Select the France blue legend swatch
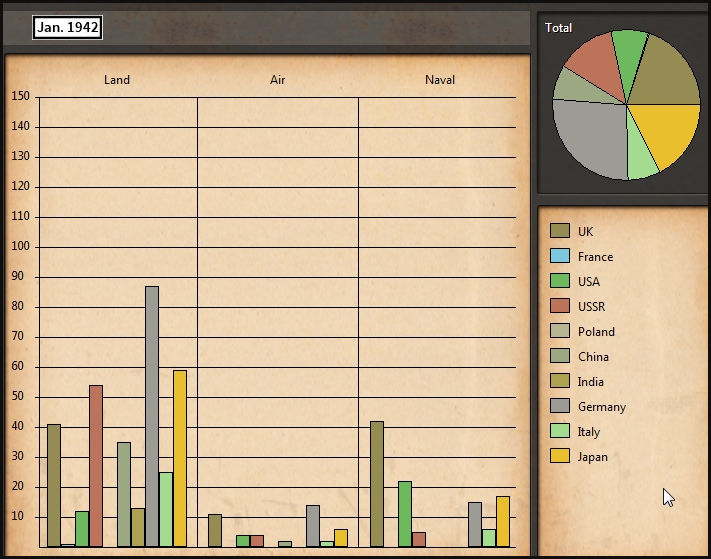Screen dimensions: 711x559 560,256
